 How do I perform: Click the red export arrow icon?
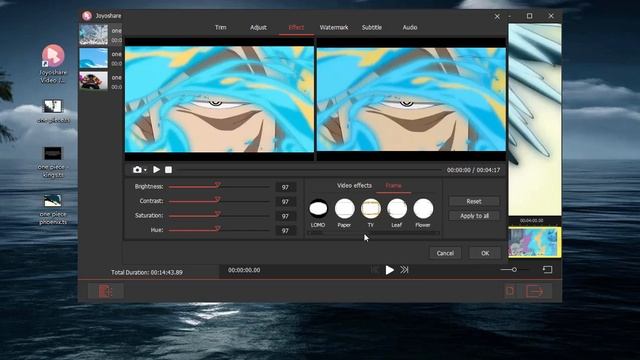coord(534,291)
